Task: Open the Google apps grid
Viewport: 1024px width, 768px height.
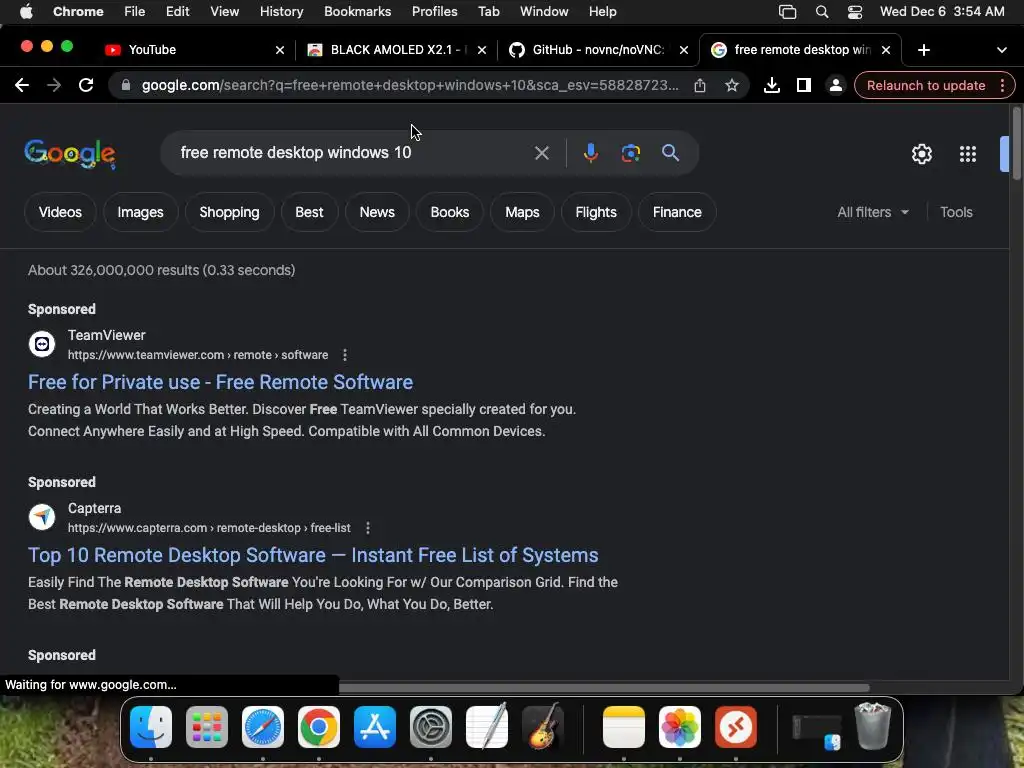Action: coord(967,153)
